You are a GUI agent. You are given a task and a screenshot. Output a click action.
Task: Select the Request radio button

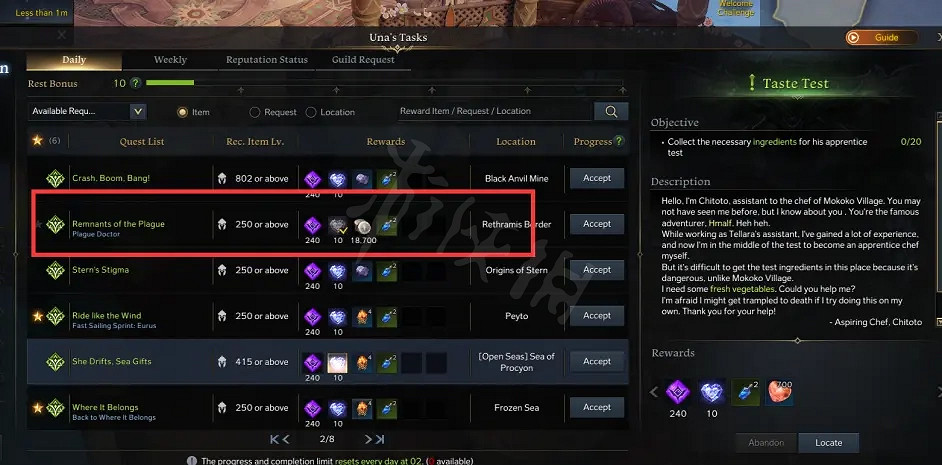point(254,112)
